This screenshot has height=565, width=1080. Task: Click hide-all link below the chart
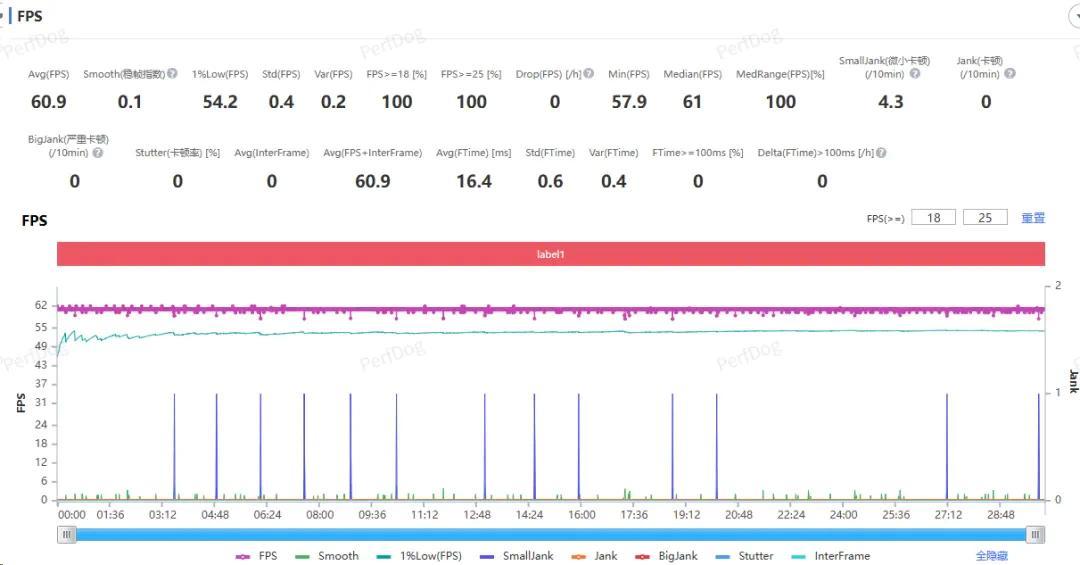point(991,556)
